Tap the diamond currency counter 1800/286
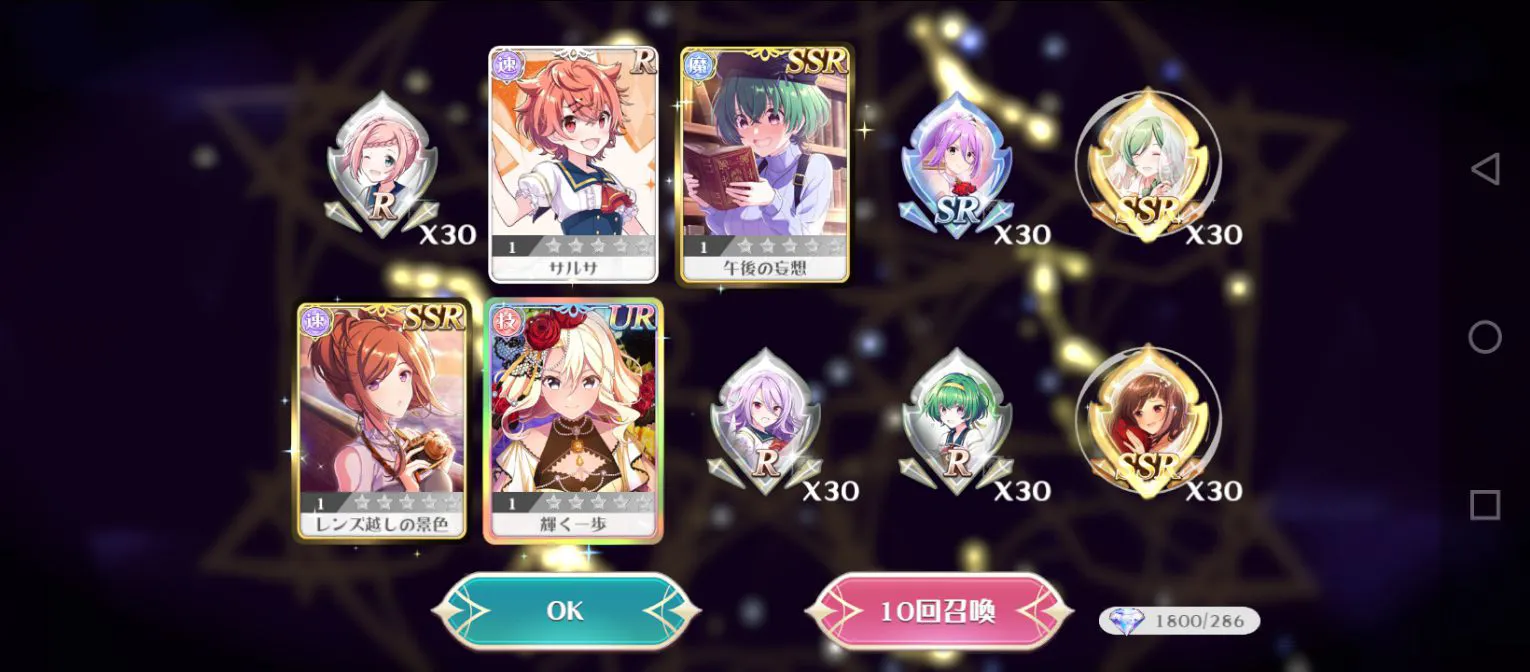 tap(1179, 621)
